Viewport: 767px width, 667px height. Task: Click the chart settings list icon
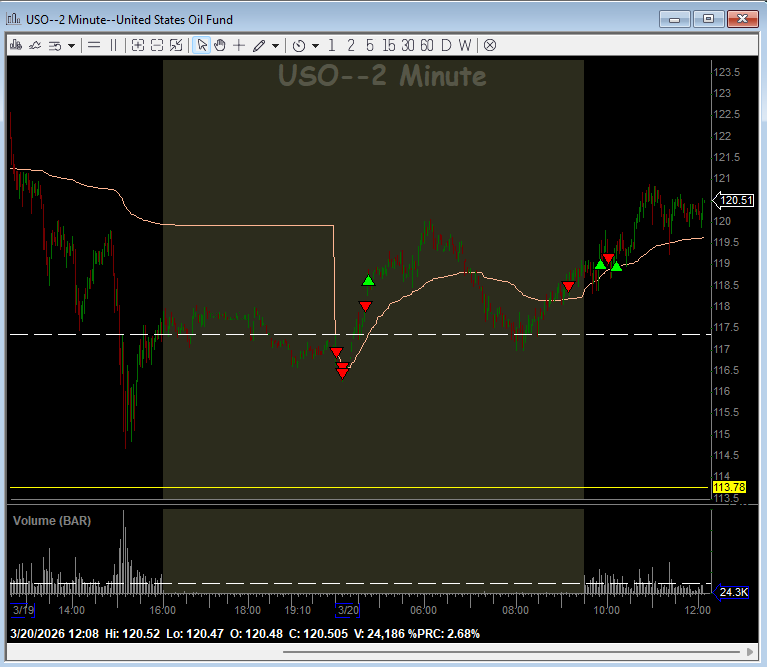[55, 45]
